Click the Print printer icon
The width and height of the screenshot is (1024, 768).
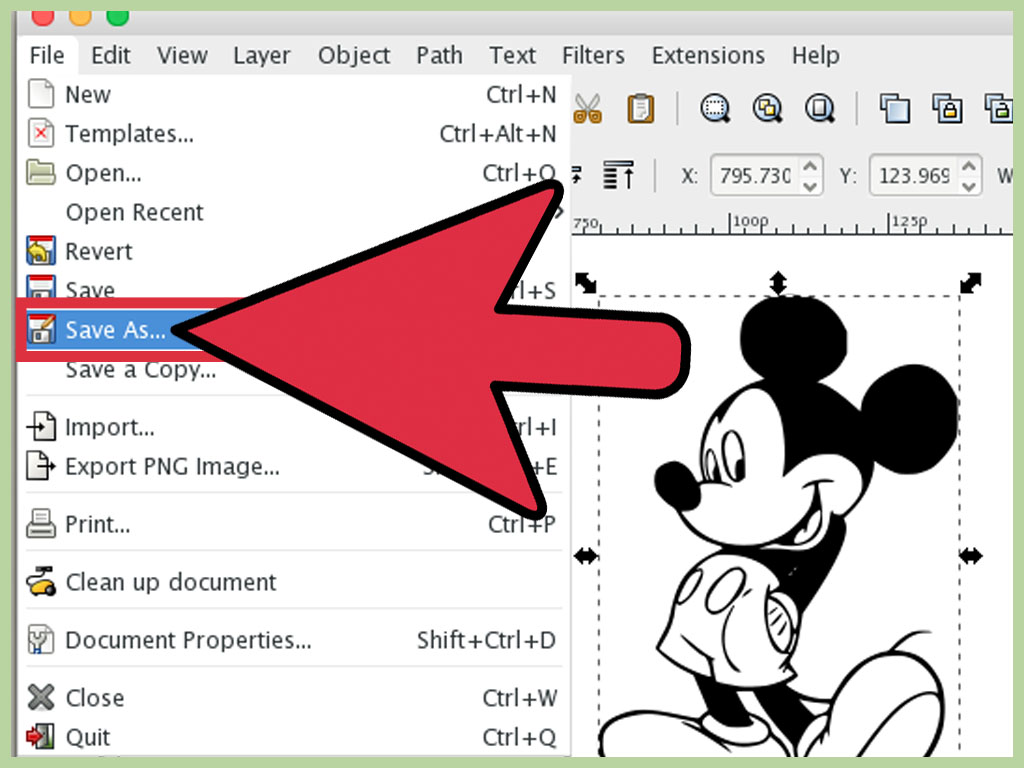pyautogui.click(x=40, y=524)
